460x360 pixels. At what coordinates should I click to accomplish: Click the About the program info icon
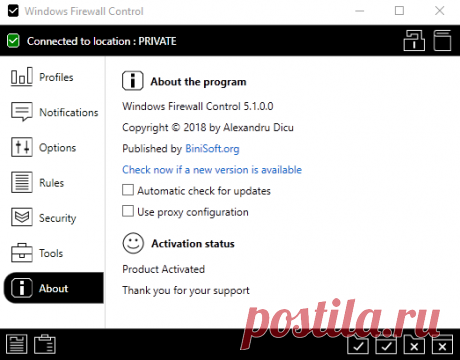coord(133,81)
